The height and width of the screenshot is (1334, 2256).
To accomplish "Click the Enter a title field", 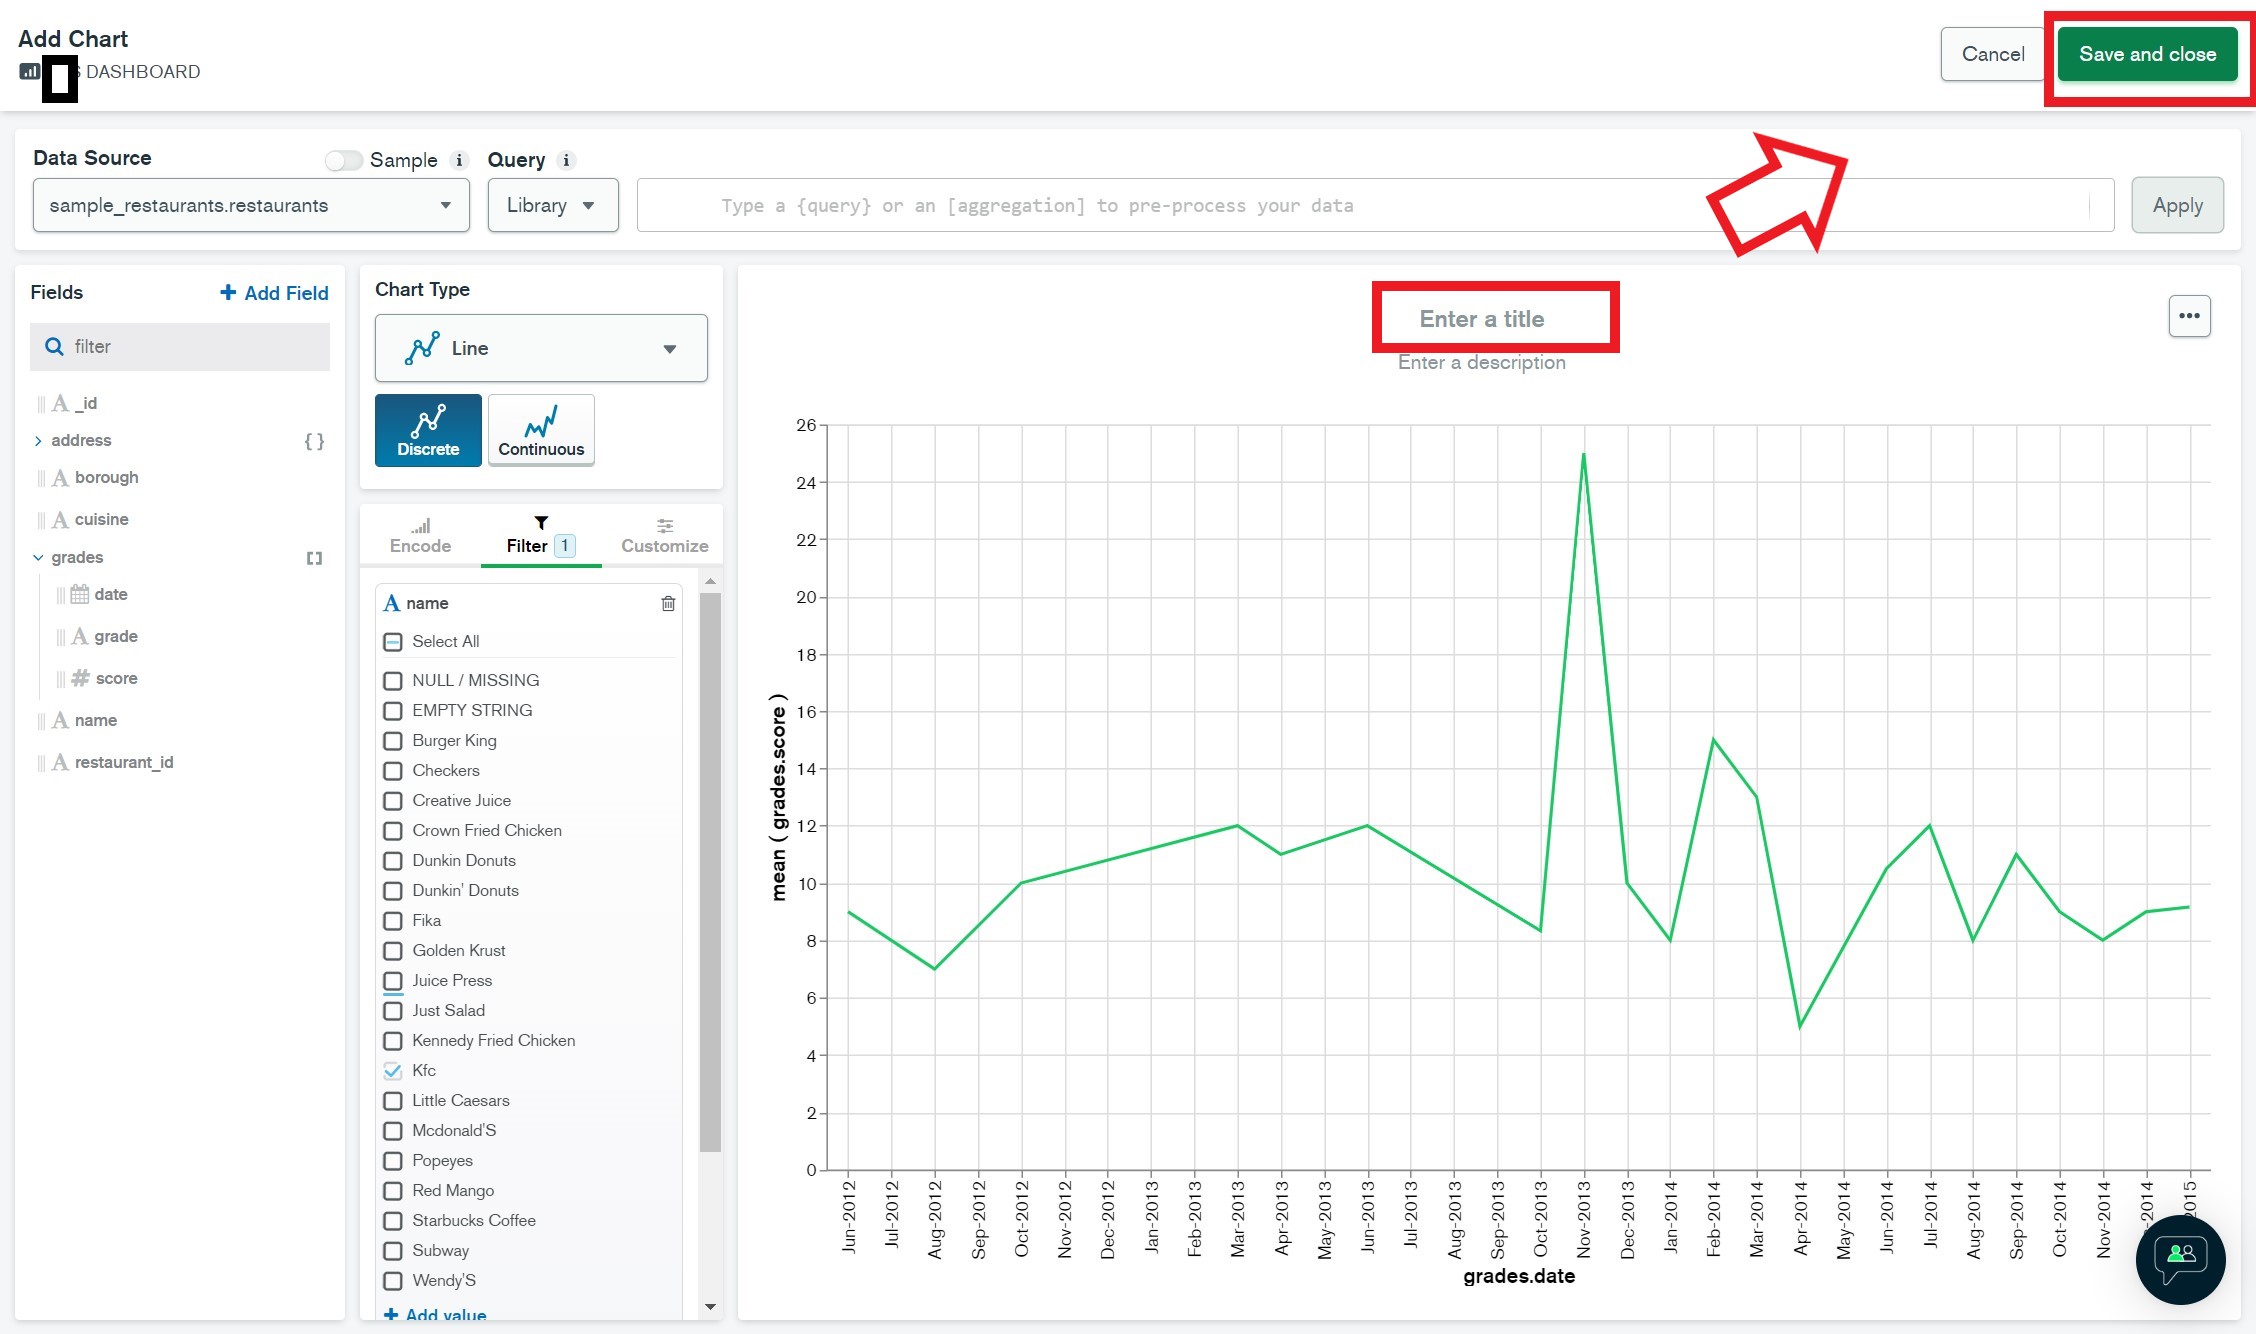I will (1481, 319).
